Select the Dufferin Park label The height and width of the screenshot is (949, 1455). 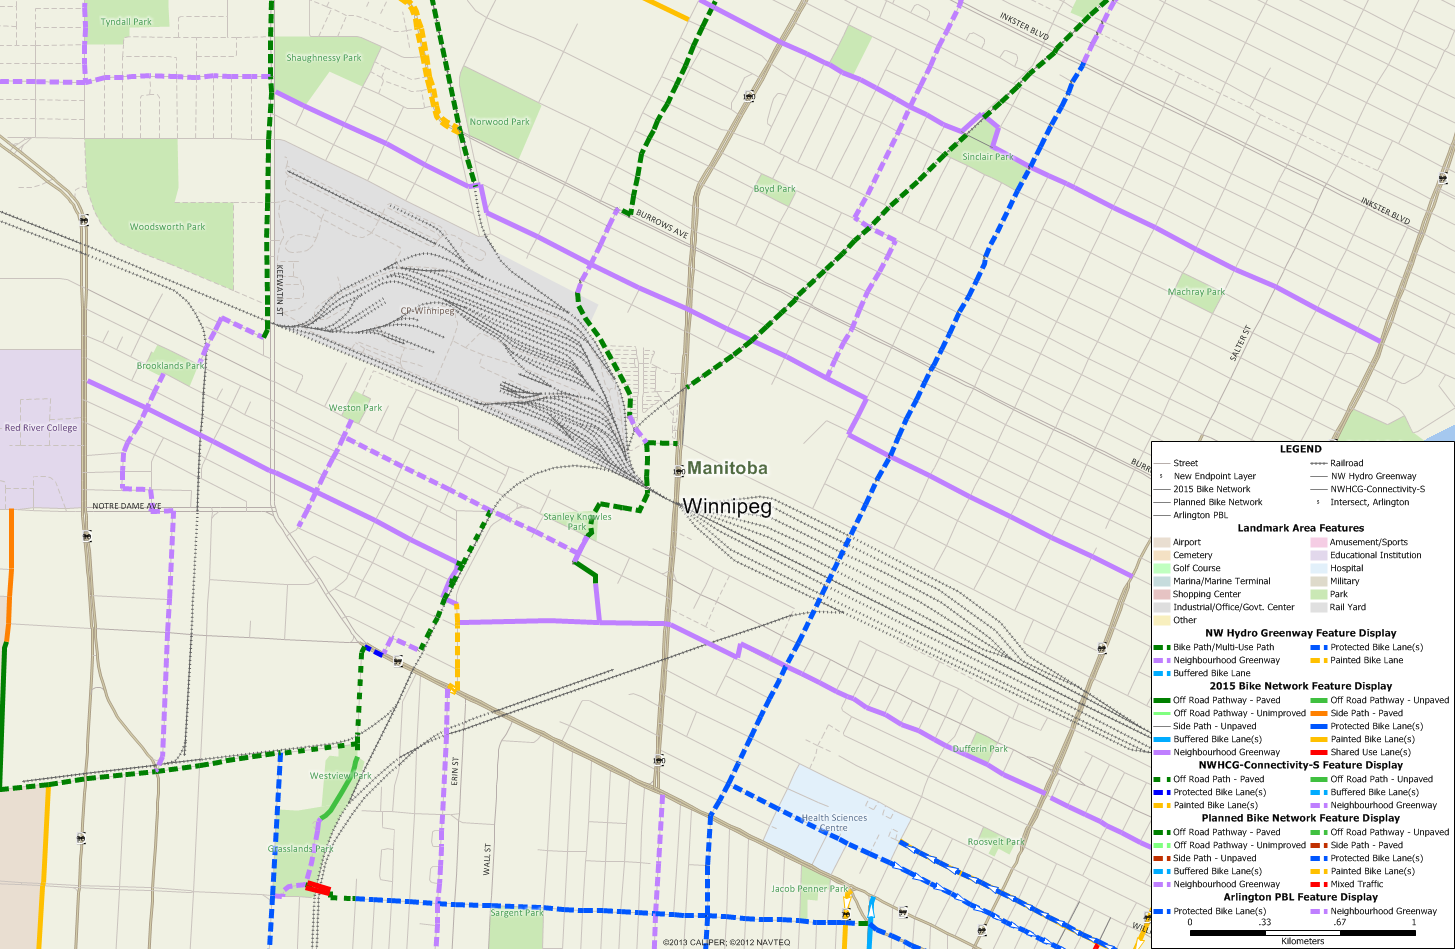(x=980, y=749)
